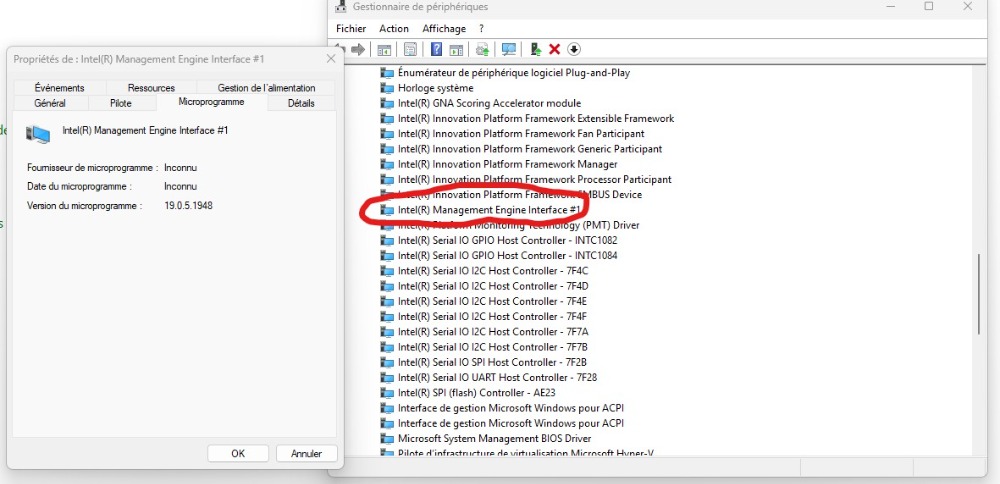Open the Affichage menu
Image resolution: width=1000 pixels, height=484 pixels.
(444, 29)
